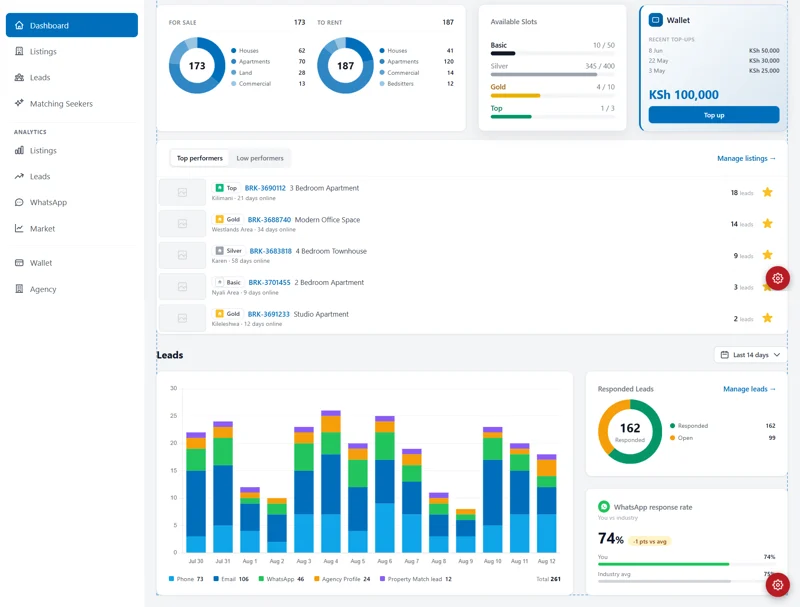Open Last 14 days date range dropdown

click(750, 355)
